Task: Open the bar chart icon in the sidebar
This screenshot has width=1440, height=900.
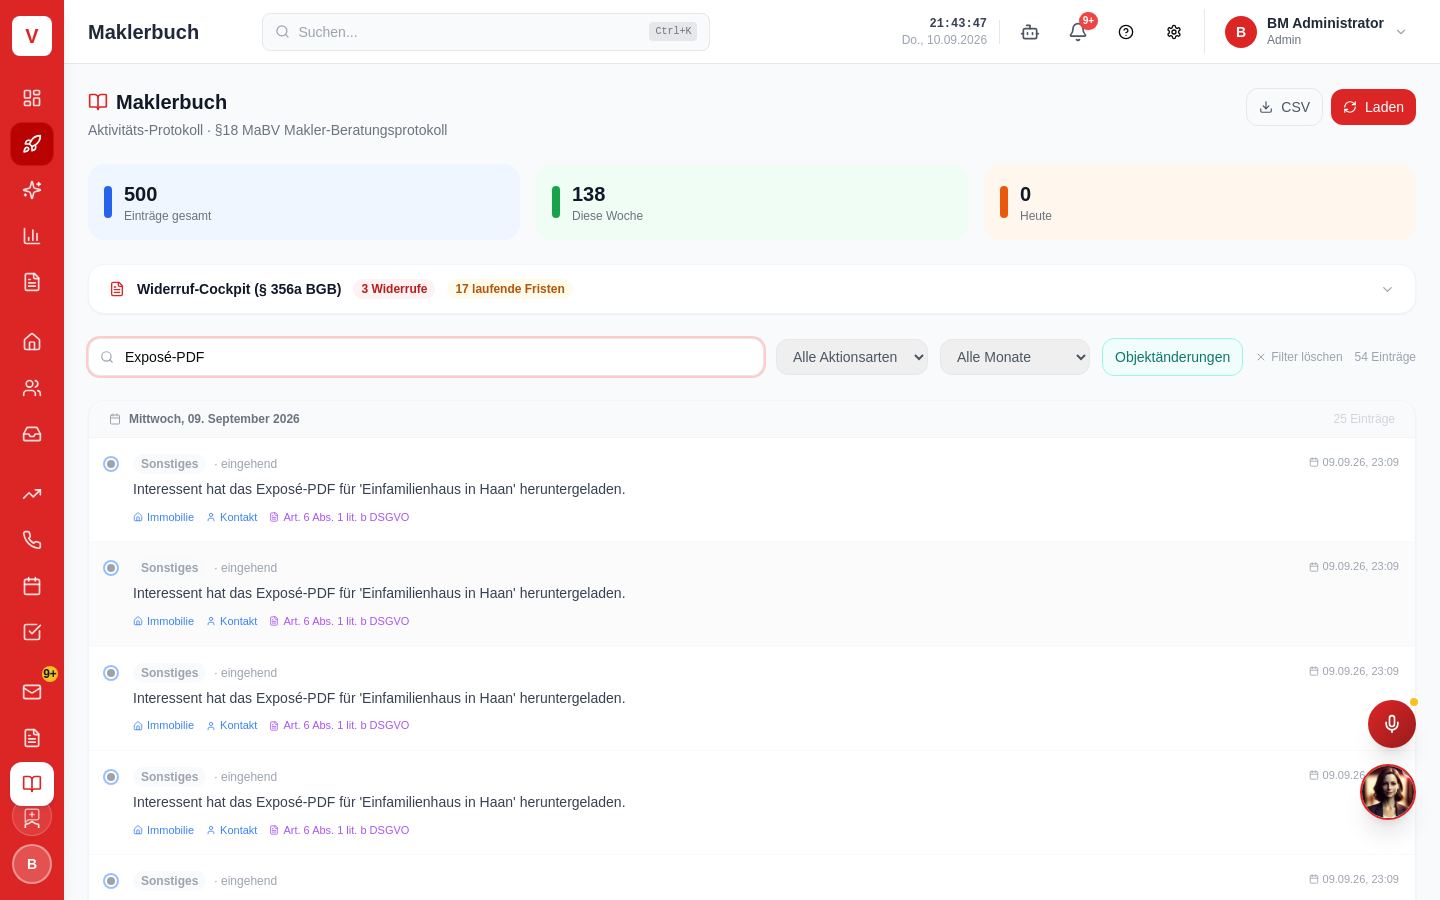Action: pos(32,236)
